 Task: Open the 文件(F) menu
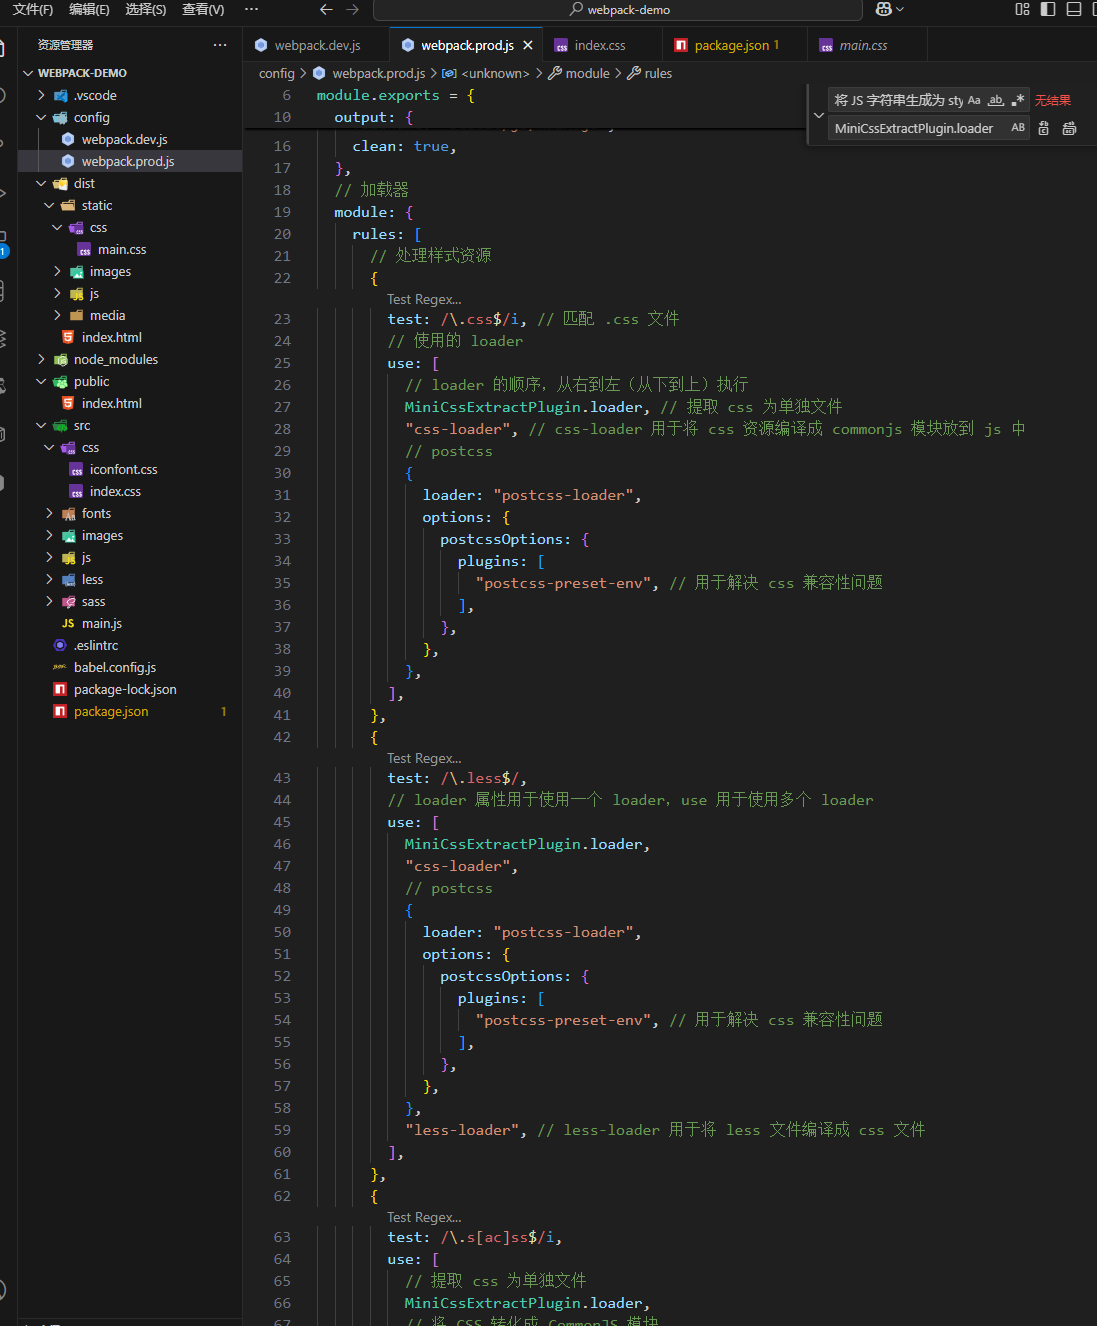(x=33, y=9)
